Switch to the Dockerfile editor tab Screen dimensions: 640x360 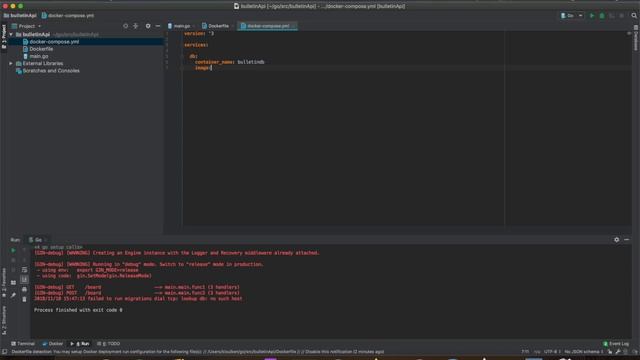point(218,26)
